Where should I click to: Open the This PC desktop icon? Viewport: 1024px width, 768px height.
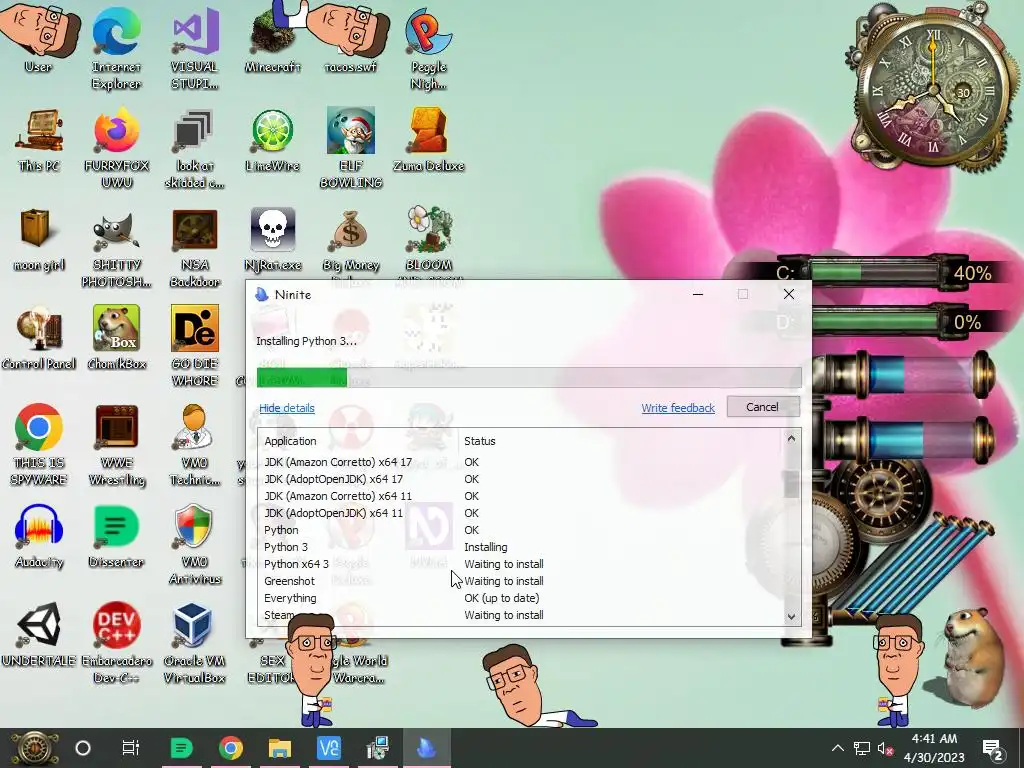[39, 140]
